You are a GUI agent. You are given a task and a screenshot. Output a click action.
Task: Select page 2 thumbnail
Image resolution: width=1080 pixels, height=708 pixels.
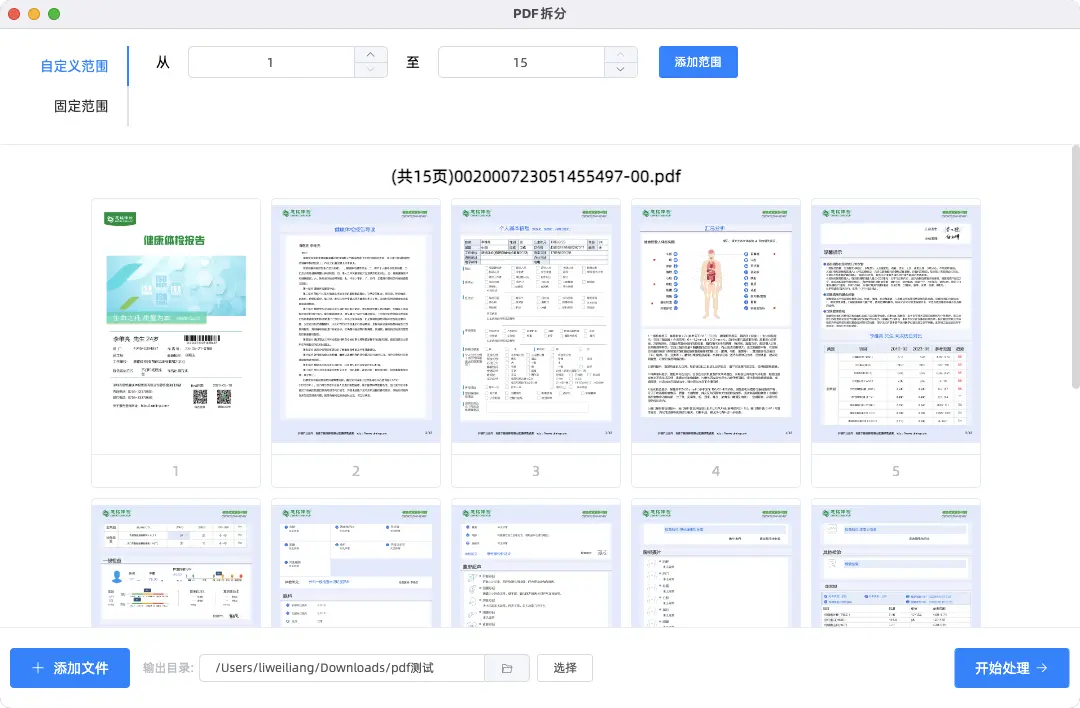pos(355,343)
